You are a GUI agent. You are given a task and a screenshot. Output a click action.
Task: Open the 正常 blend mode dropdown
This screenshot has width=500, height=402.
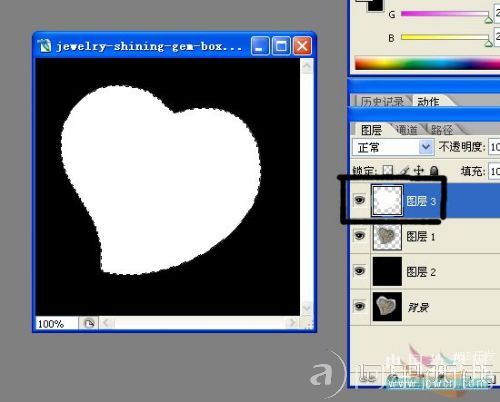coord(393,147)
